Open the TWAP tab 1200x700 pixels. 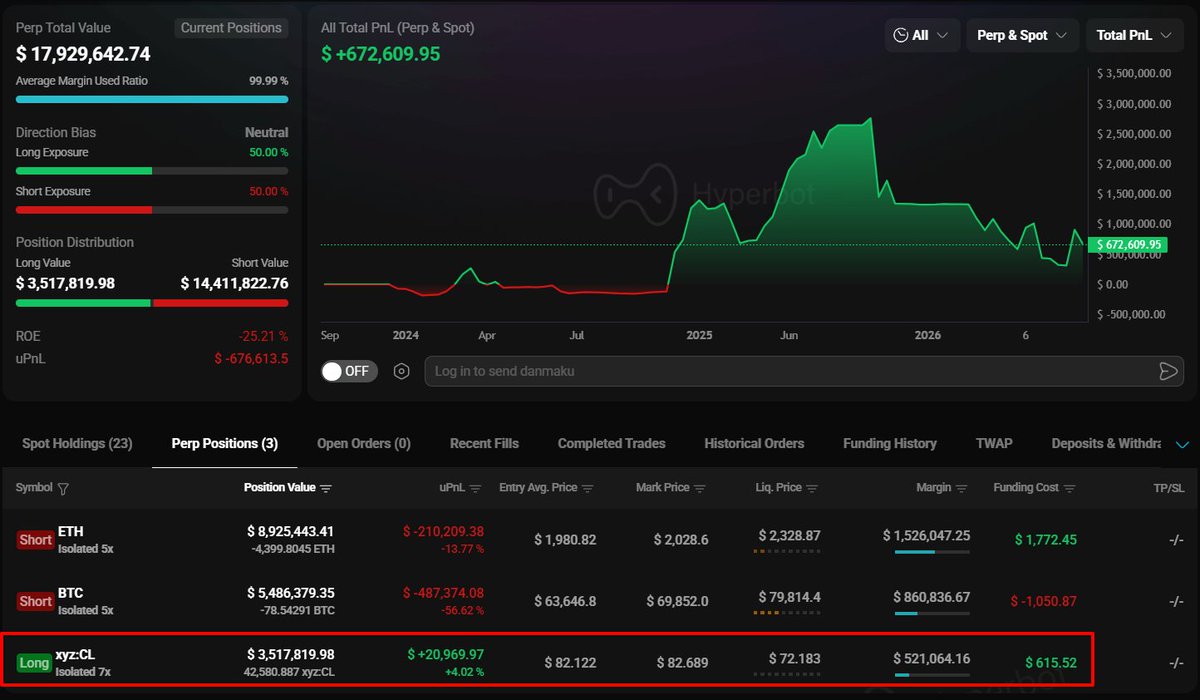[x=994, y=443]
